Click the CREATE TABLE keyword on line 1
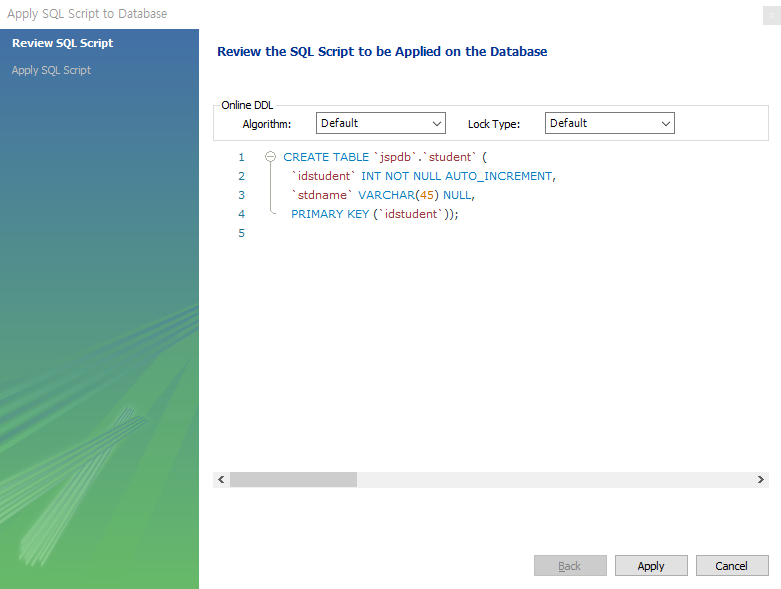This screenshot has width=781, height=589. [x=326, y=157]
